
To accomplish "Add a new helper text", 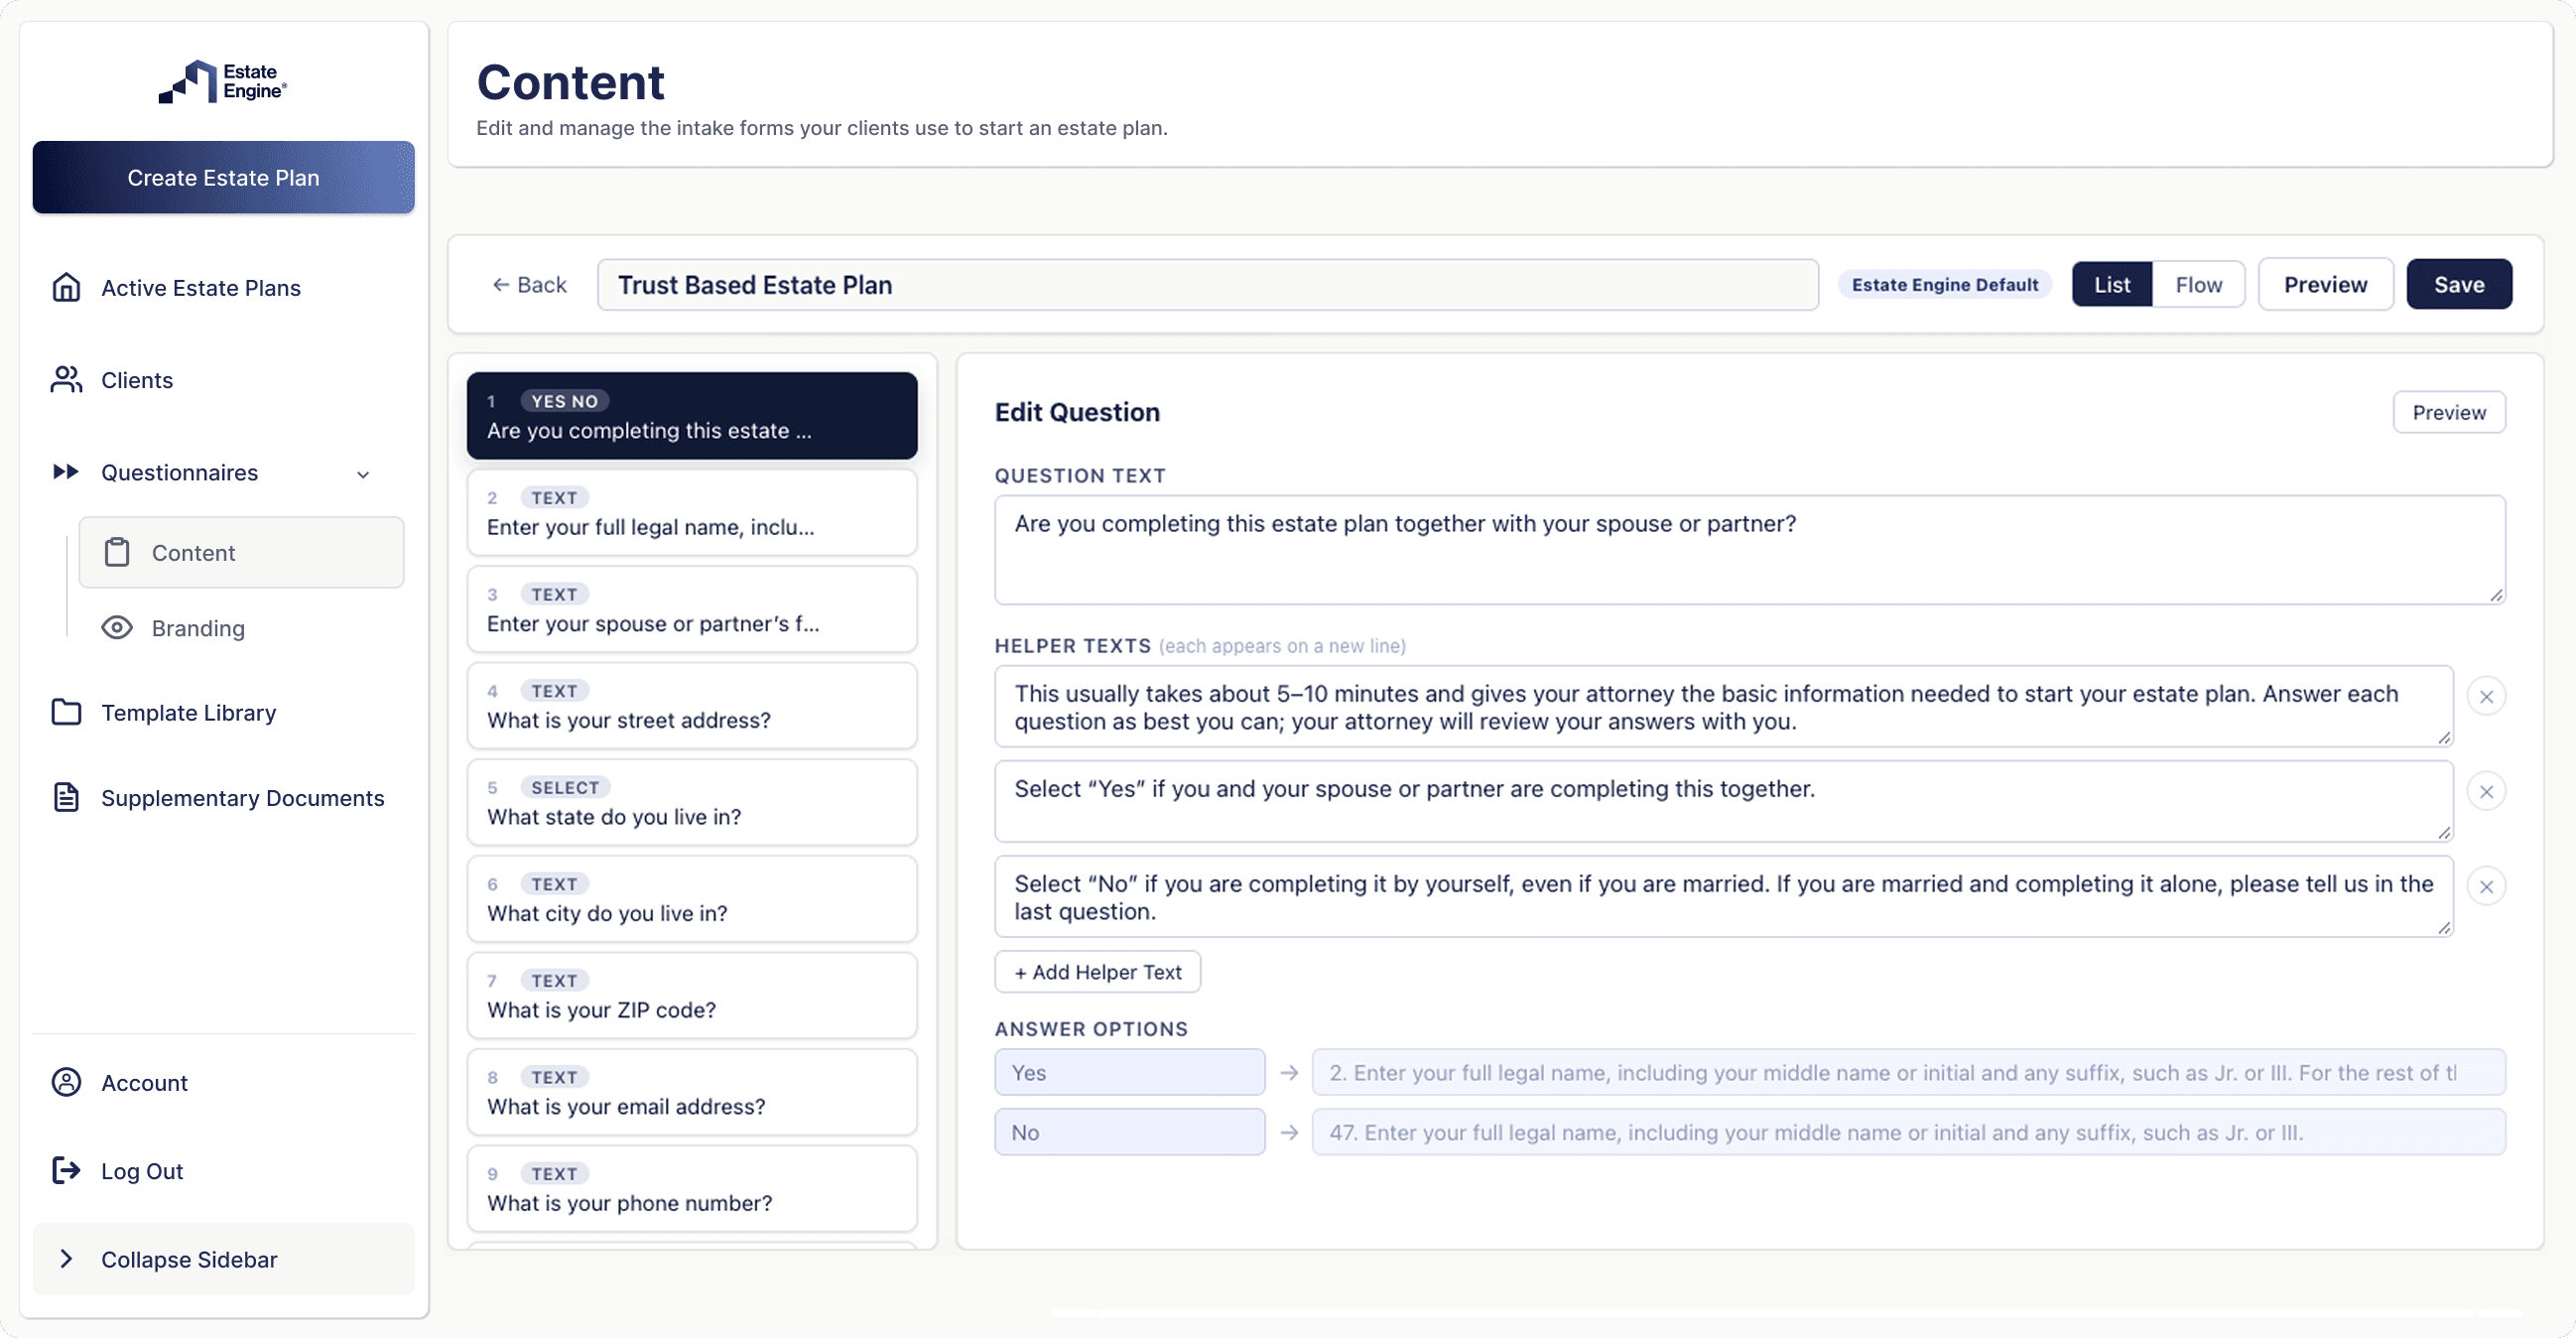I will click(x=1097, y=972).
